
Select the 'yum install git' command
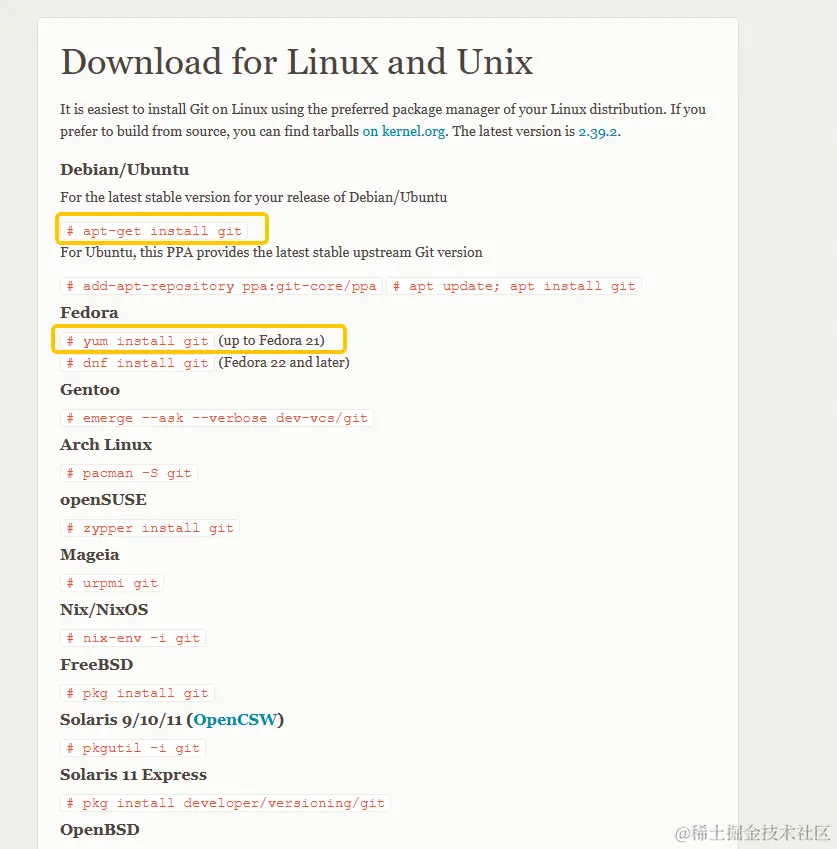138,341
